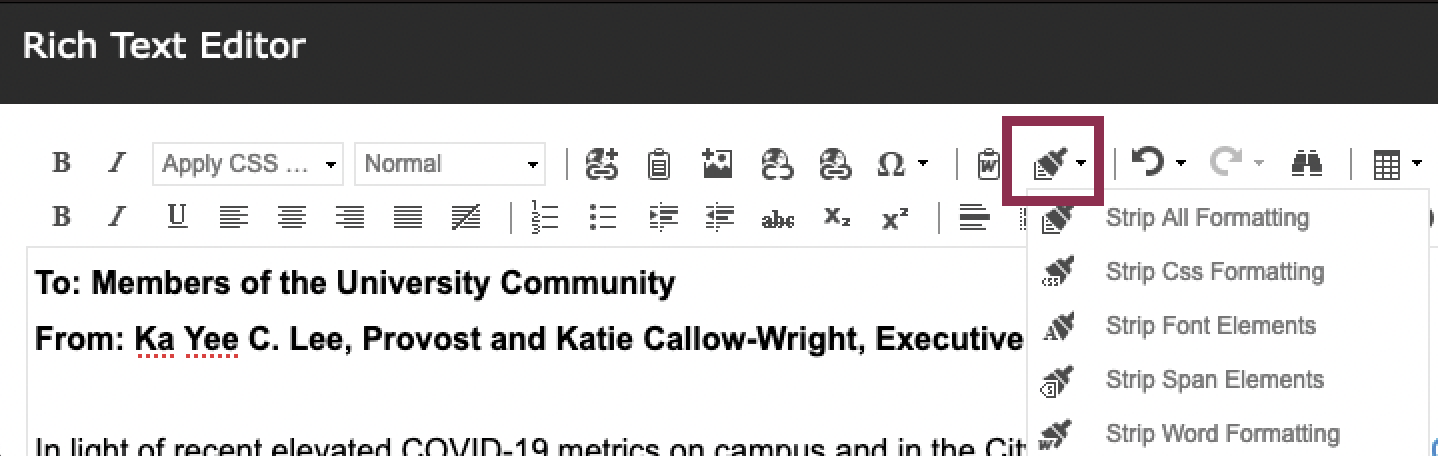Open the Apply CSS Class dropdown
The image size is (1438, 456).
247,164
